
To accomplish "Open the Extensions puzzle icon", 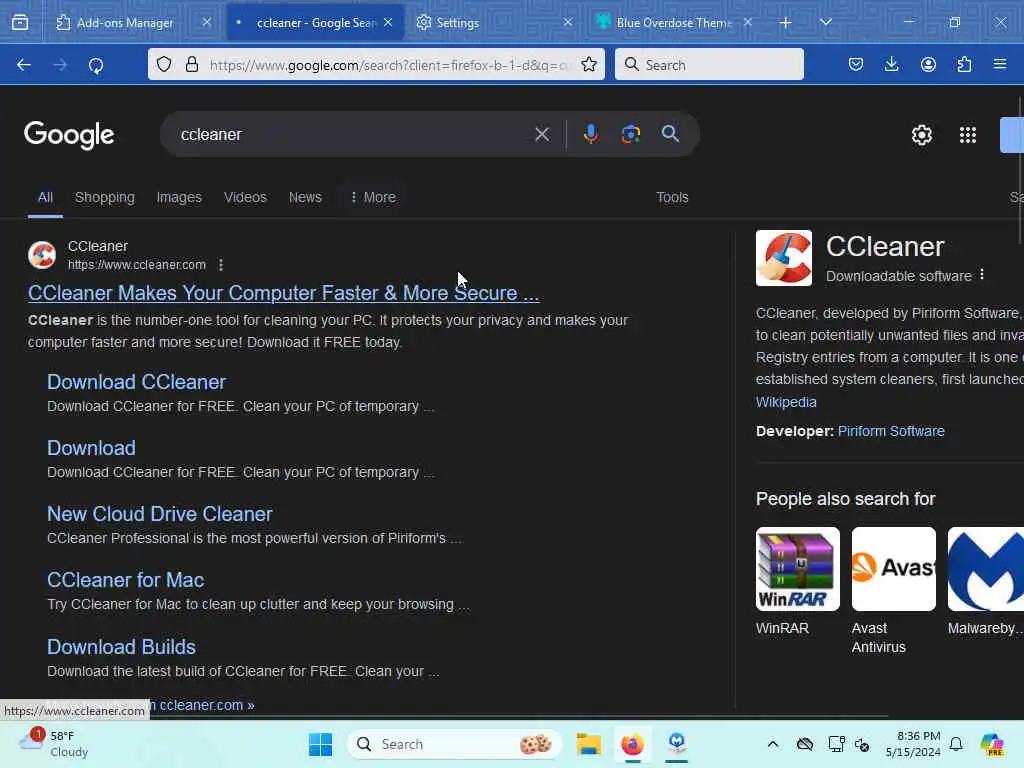I will click(x=964, y=64).
